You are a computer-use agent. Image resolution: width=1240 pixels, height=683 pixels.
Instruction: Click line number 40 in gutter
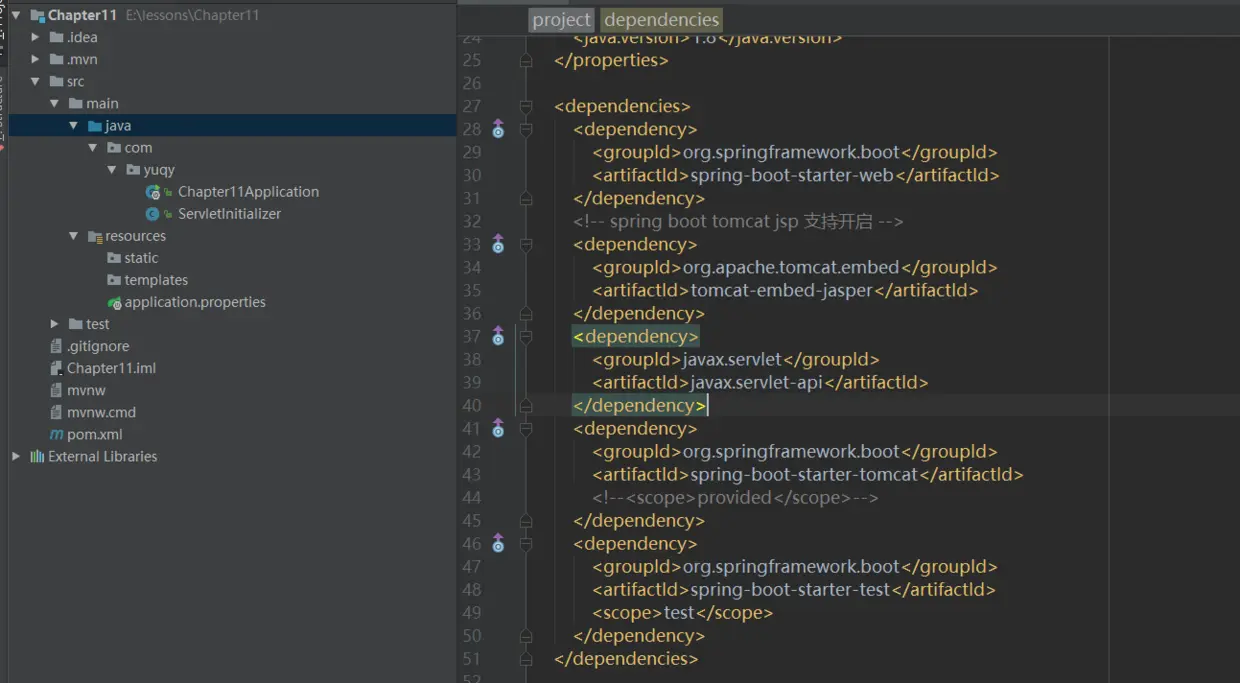(471, 405)
